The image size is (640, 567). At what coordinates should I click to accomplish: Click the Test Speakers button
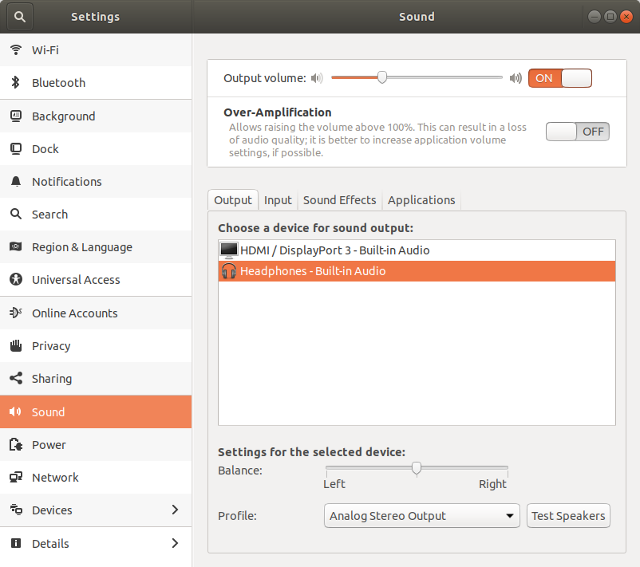click(x=568, y=516)
